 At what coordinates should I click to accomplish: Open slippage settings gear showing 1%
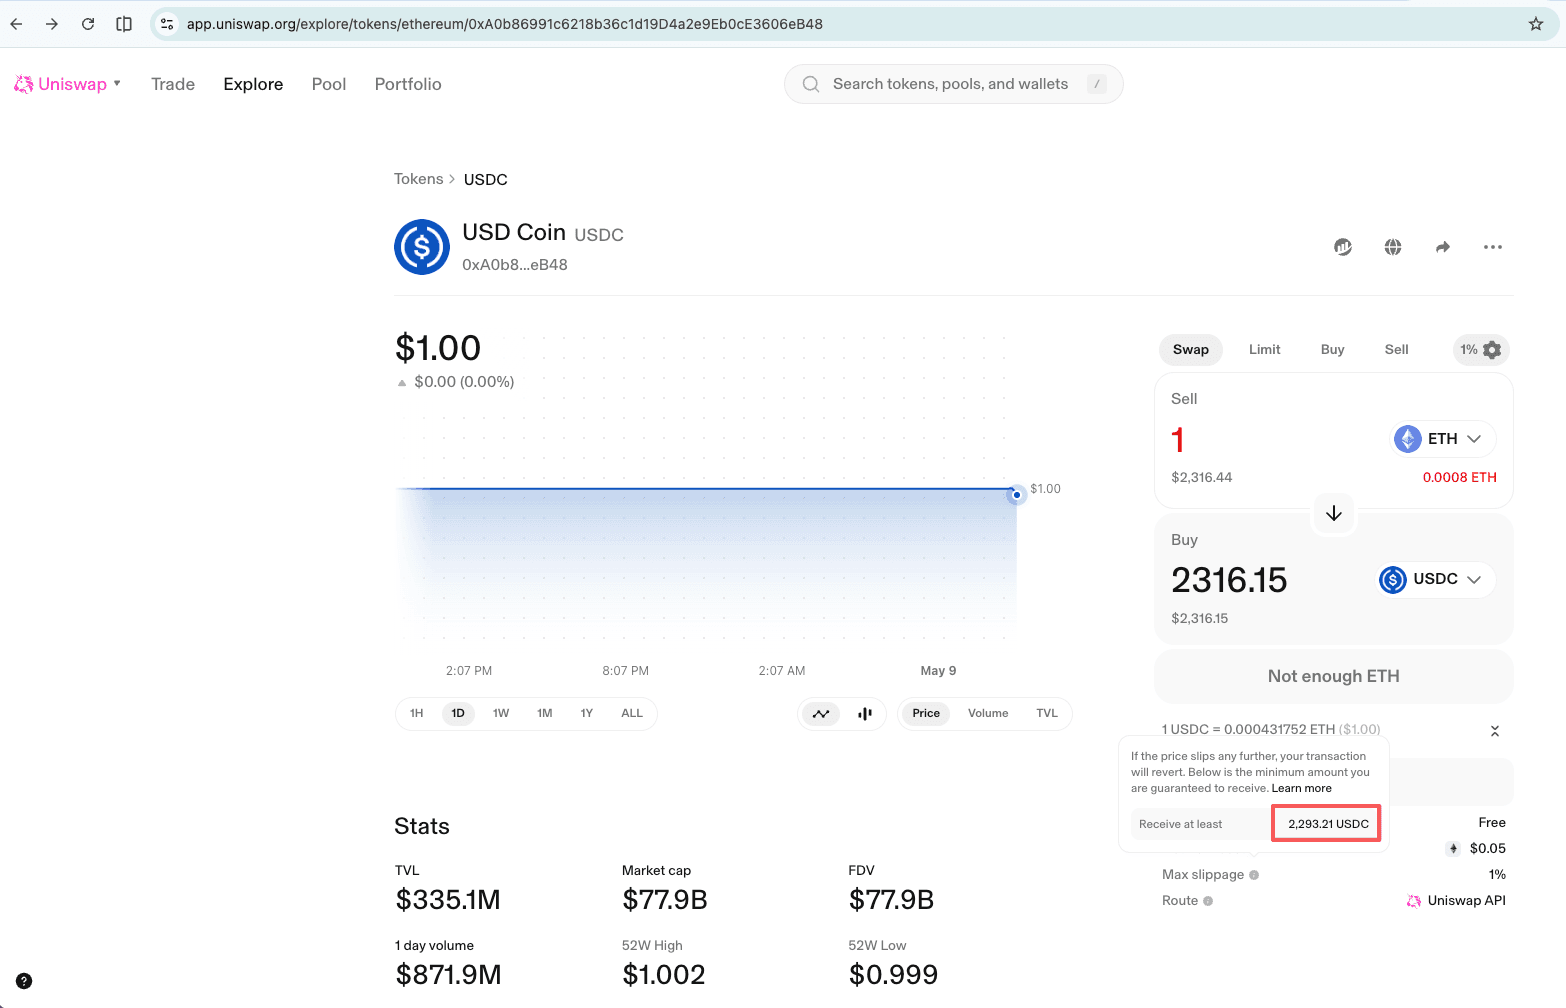pos(1481,349)
